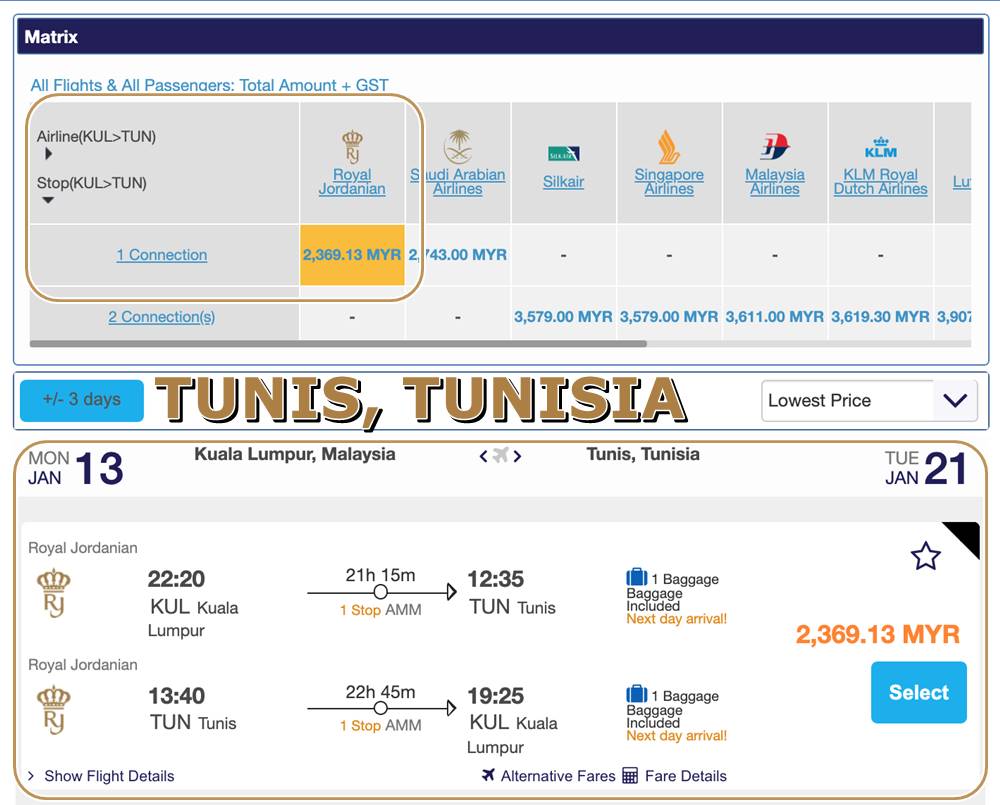Viewport: 1000px width, 805px height.
Task: Open the Silkair airline link
Action: click(x=563, y=182)
